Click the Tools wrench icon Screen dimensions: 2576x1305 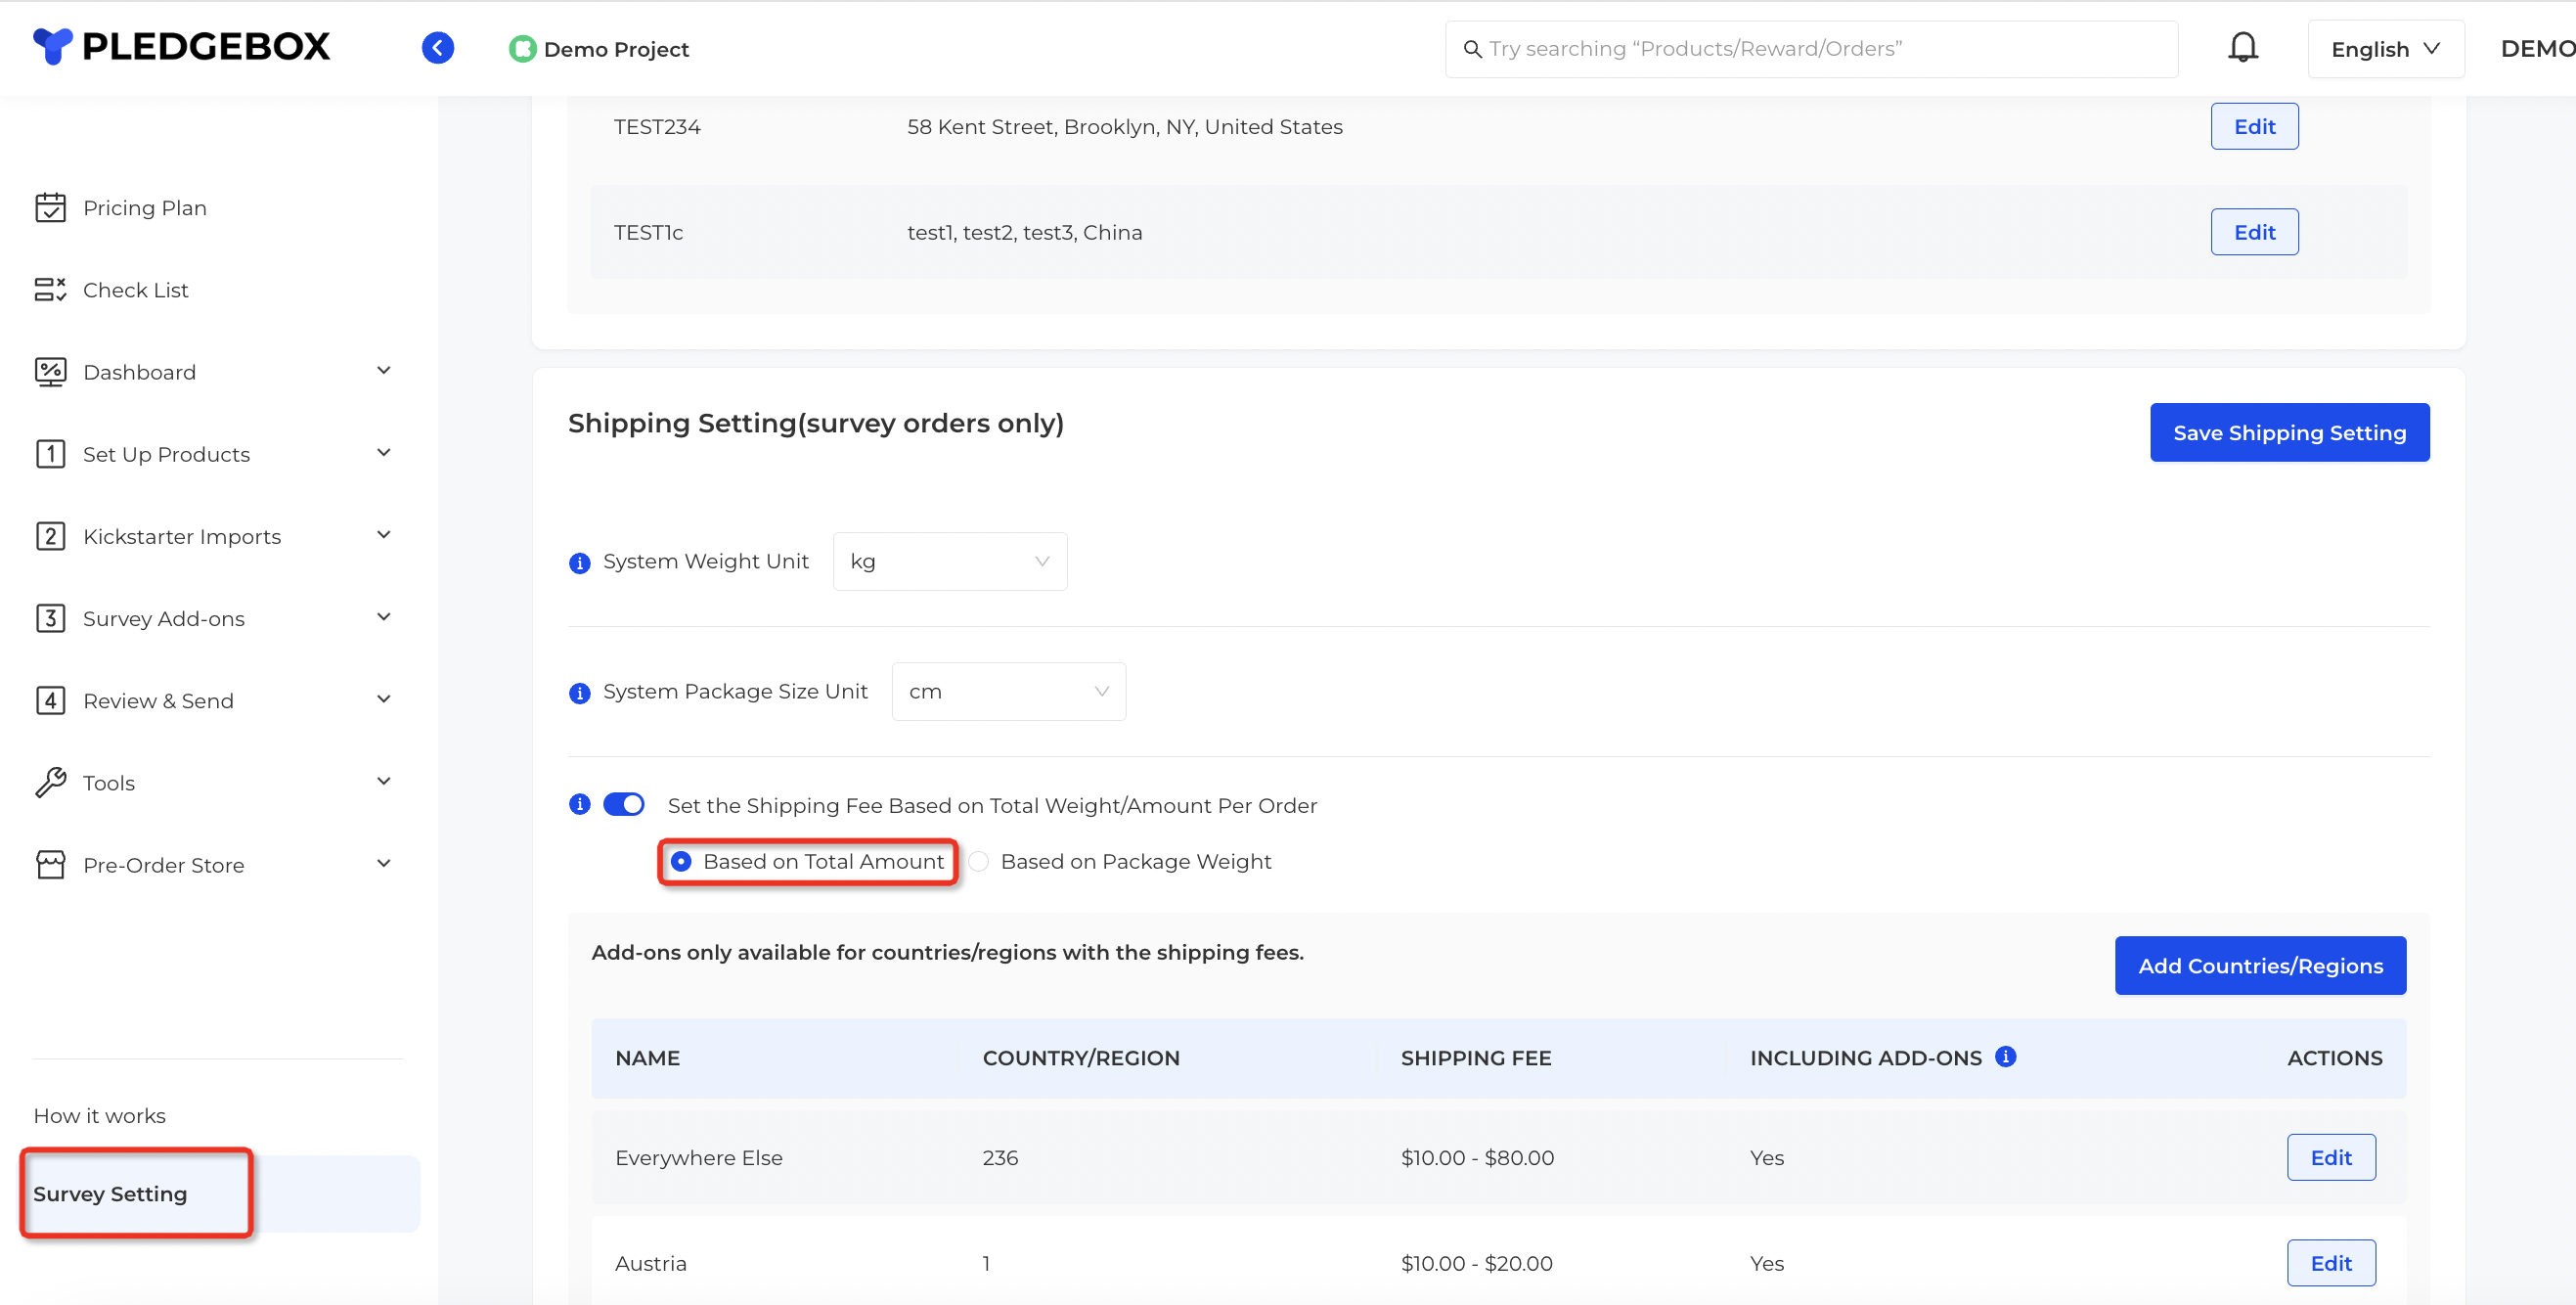50,782
